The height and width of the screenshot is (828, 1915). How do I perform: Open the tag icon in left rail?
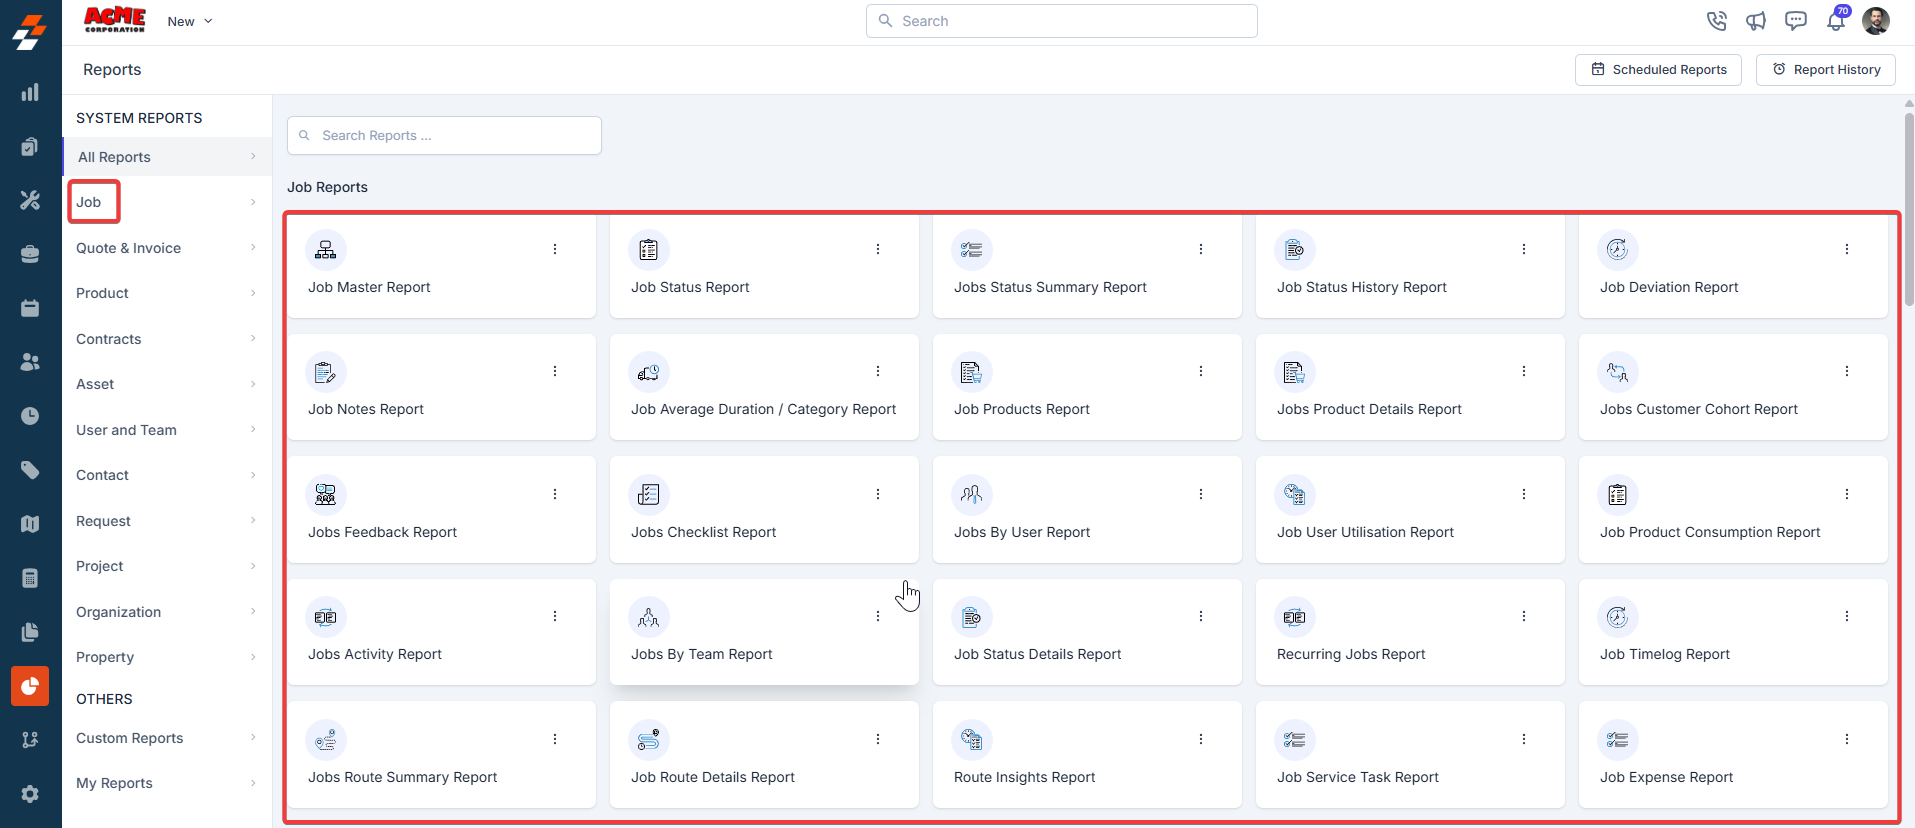click(30, 470)
